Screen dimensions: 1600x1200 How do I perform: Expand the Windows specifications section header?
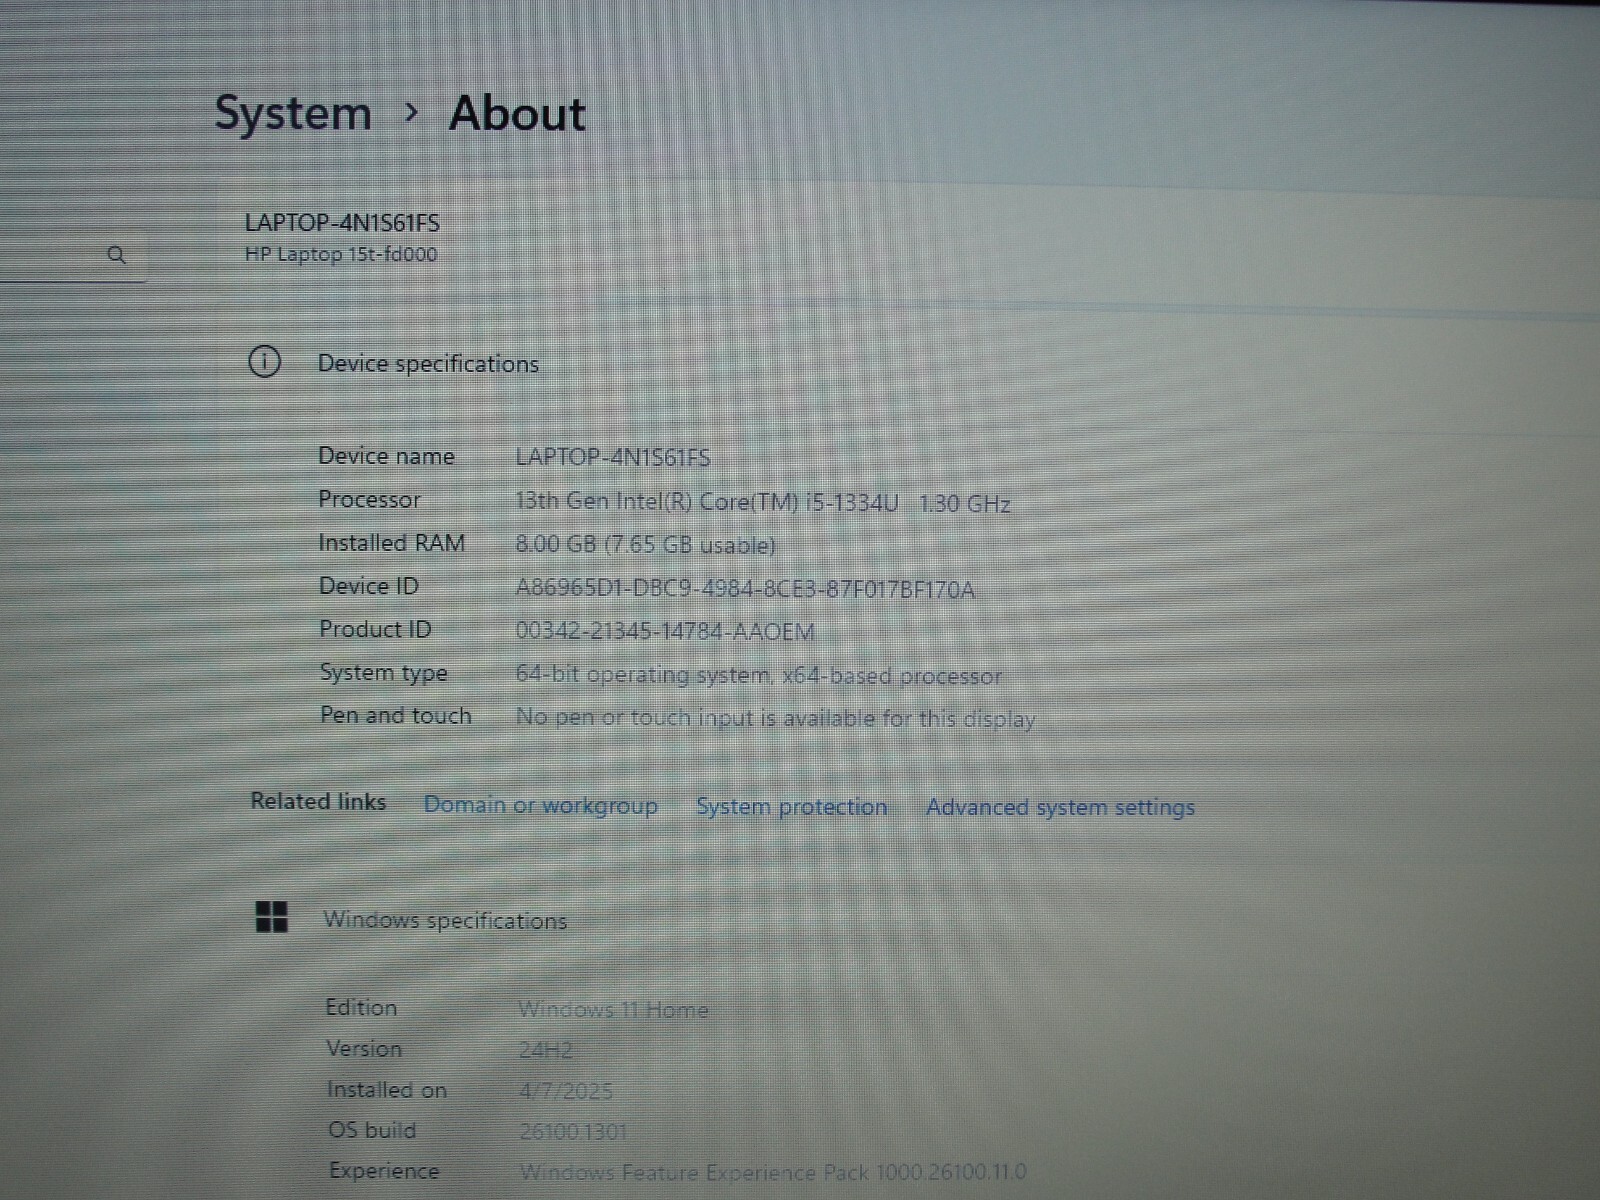point(445,920)
